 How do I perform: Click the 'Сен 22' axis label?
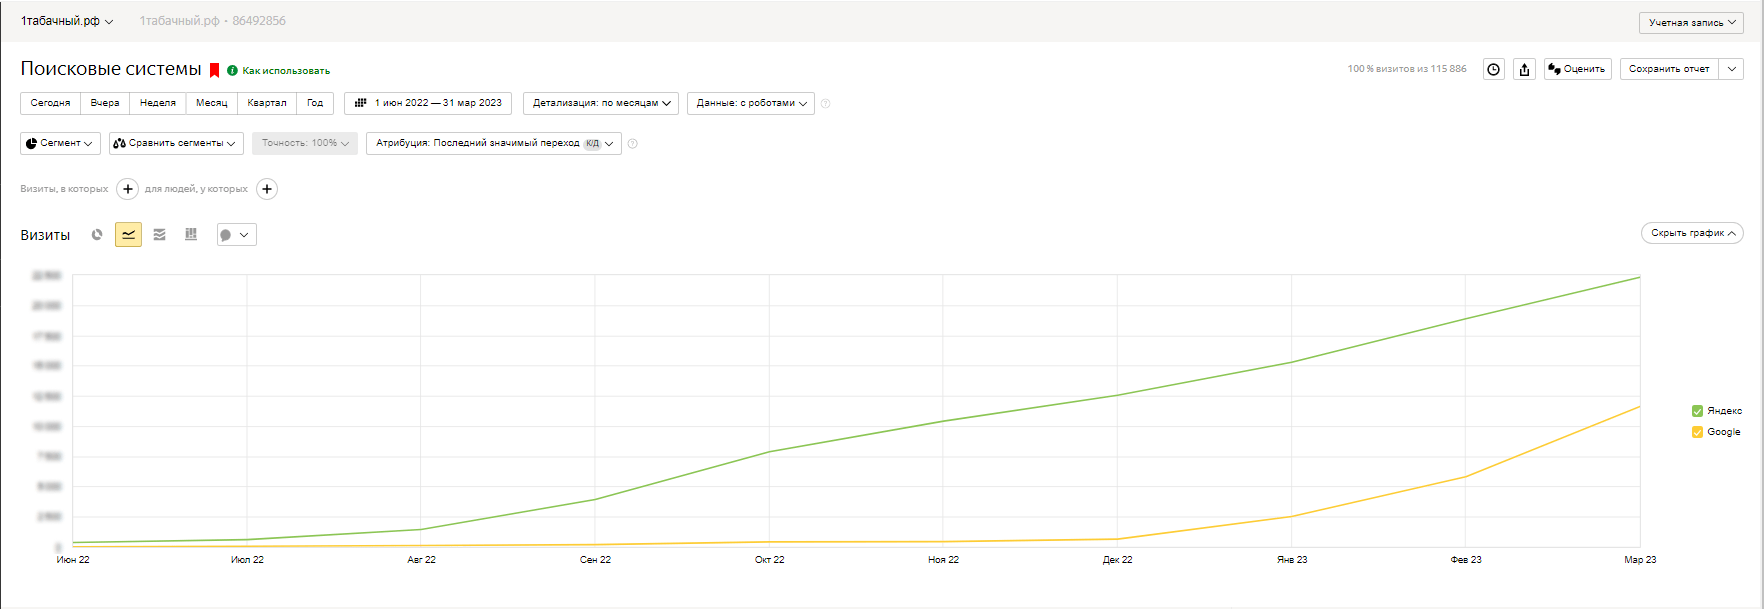point(595,560)
